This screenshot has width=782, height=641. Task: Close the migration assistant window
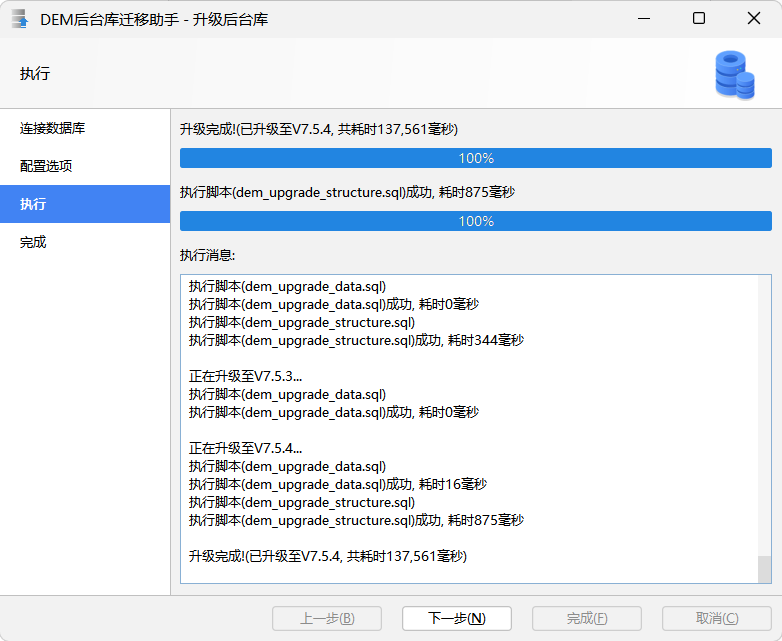(754, 18)
